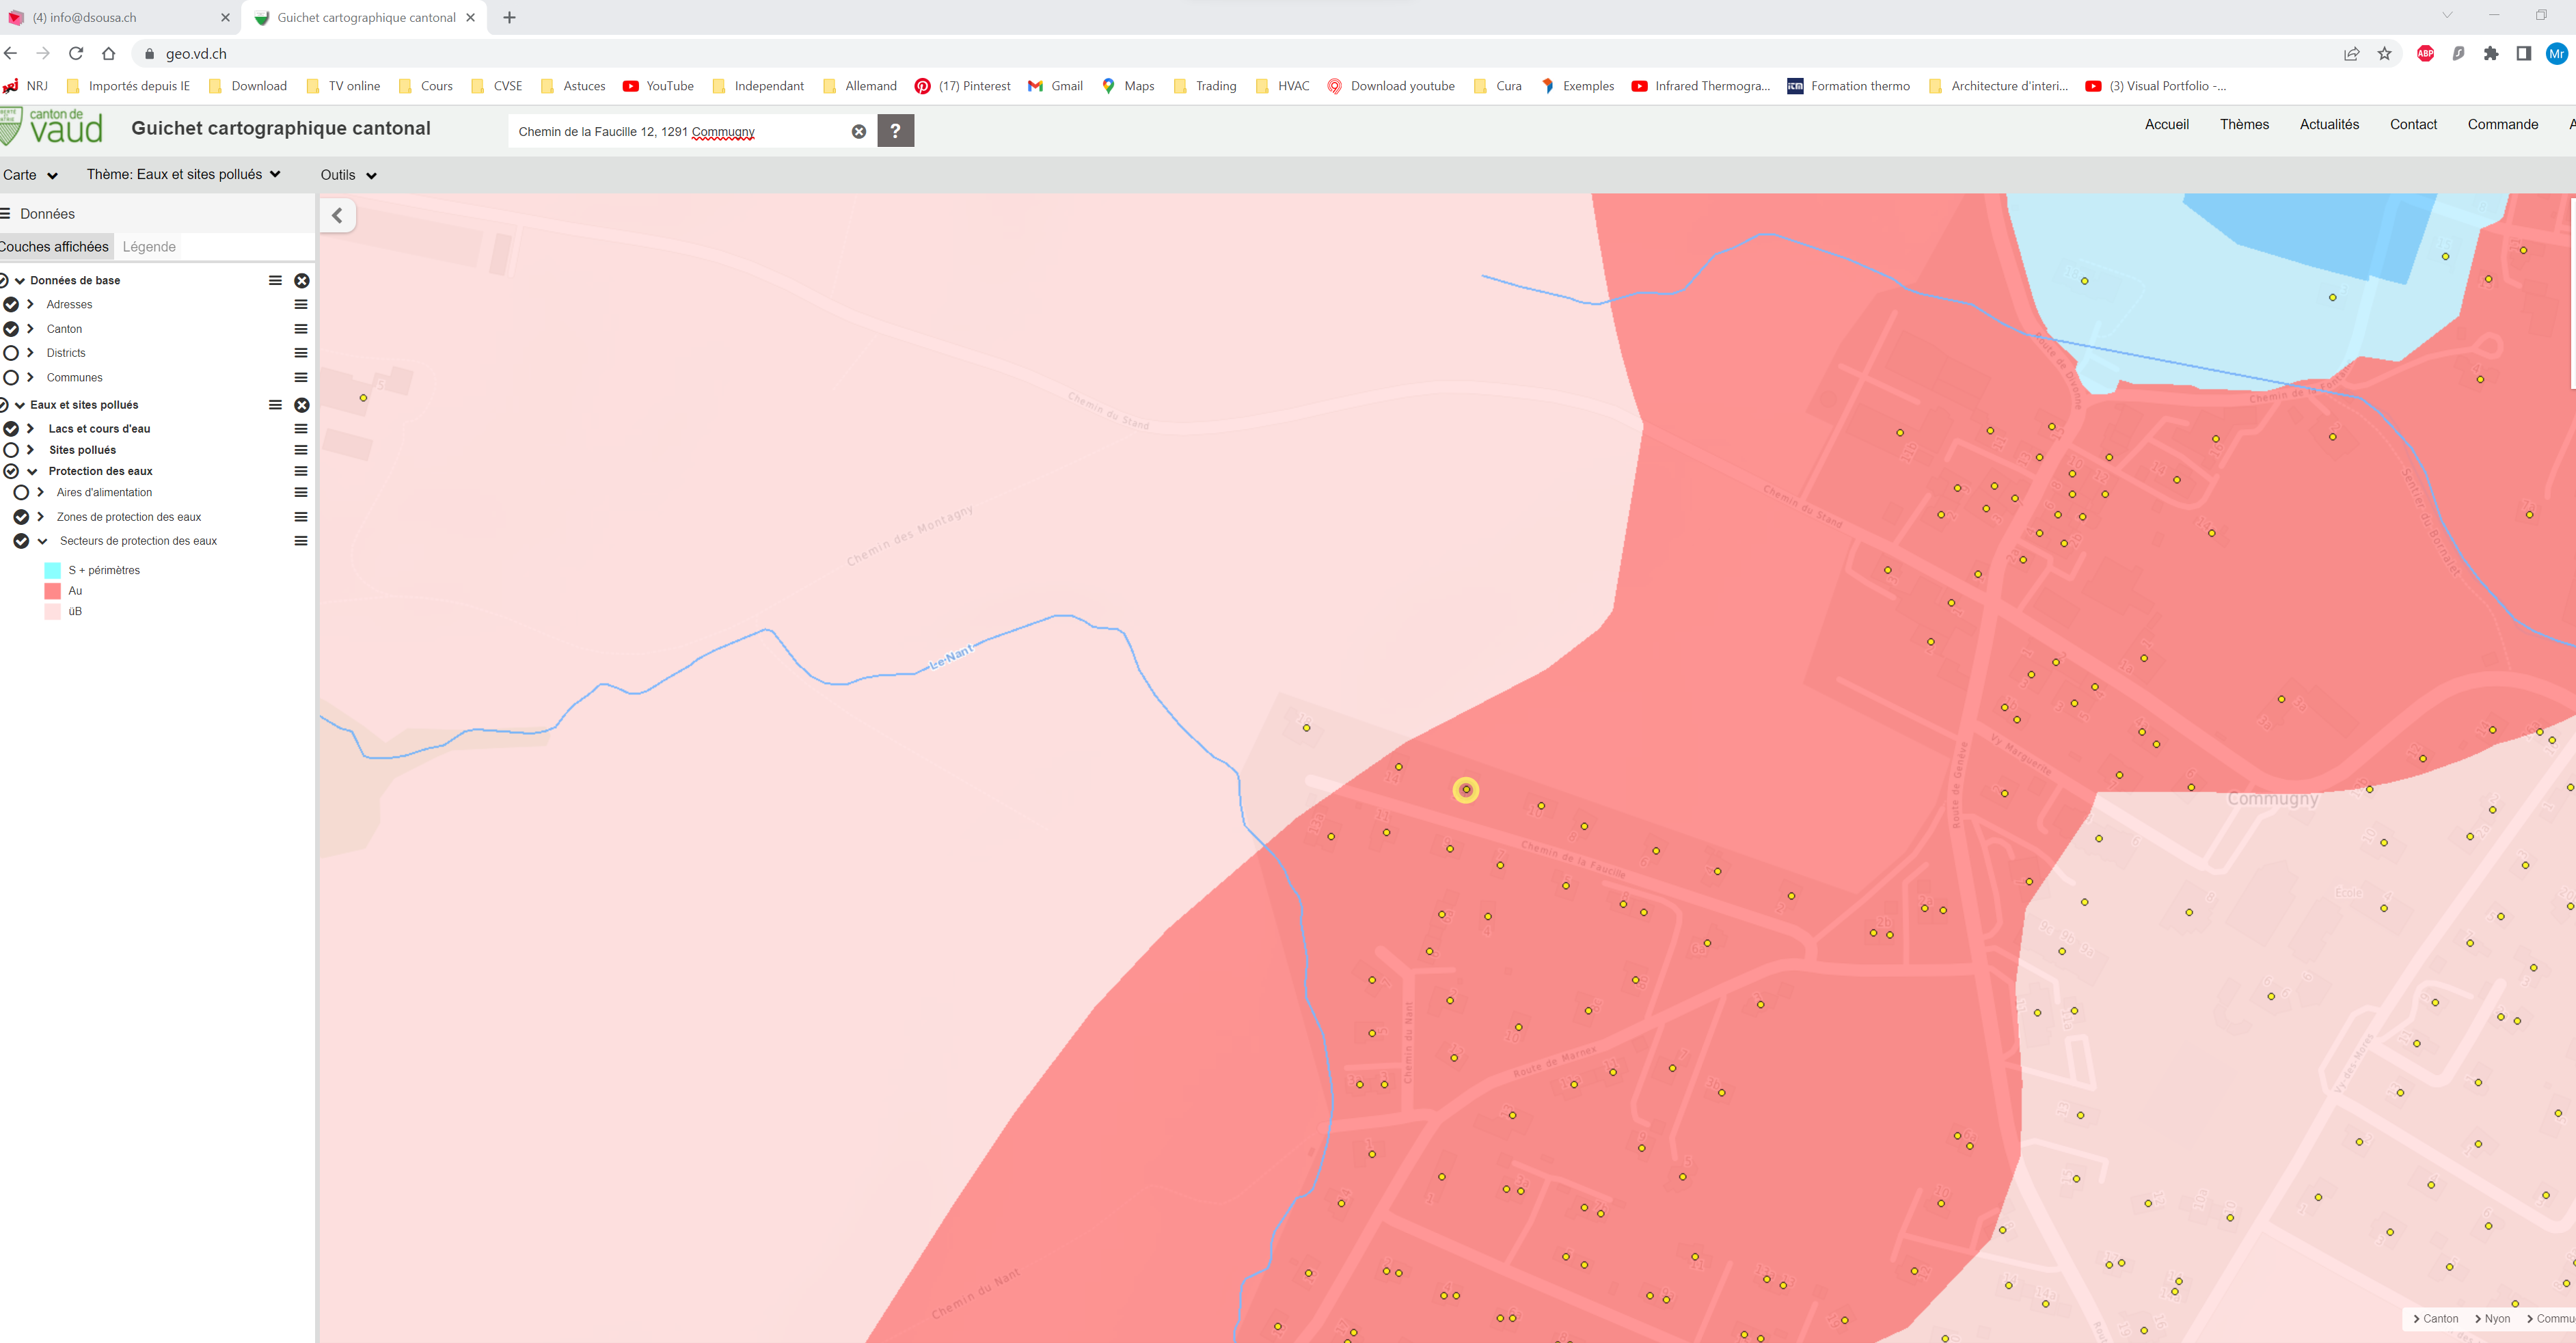
Task: Remove the Eaux et sites pollués group
Action: (302, 405)
